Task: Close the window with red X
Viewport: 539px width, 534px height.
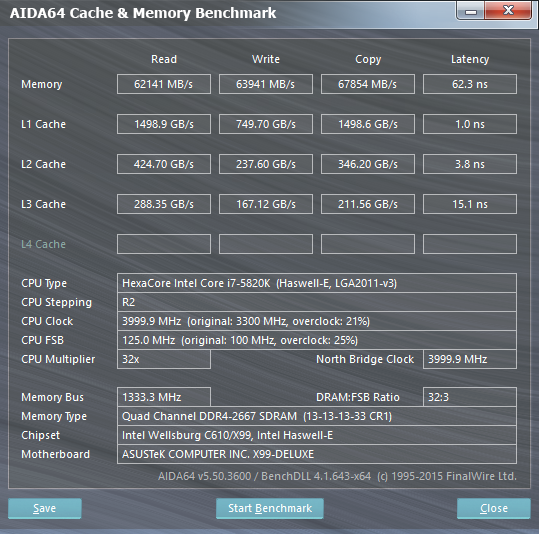Action: [x=508, y=10]
